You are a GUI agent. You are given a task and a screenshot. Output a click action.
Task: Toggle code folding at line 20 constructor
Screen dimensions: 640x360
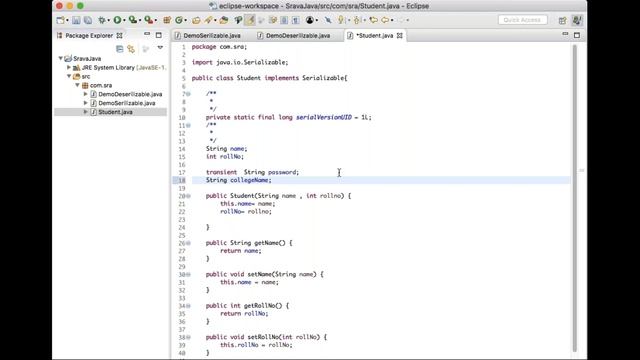[189, 196]
